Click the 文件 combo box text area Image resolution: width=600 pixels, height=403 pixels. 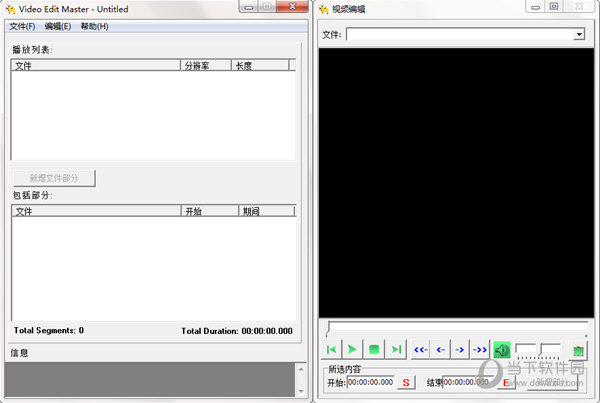pyautogui.click(x=460, y=34)
